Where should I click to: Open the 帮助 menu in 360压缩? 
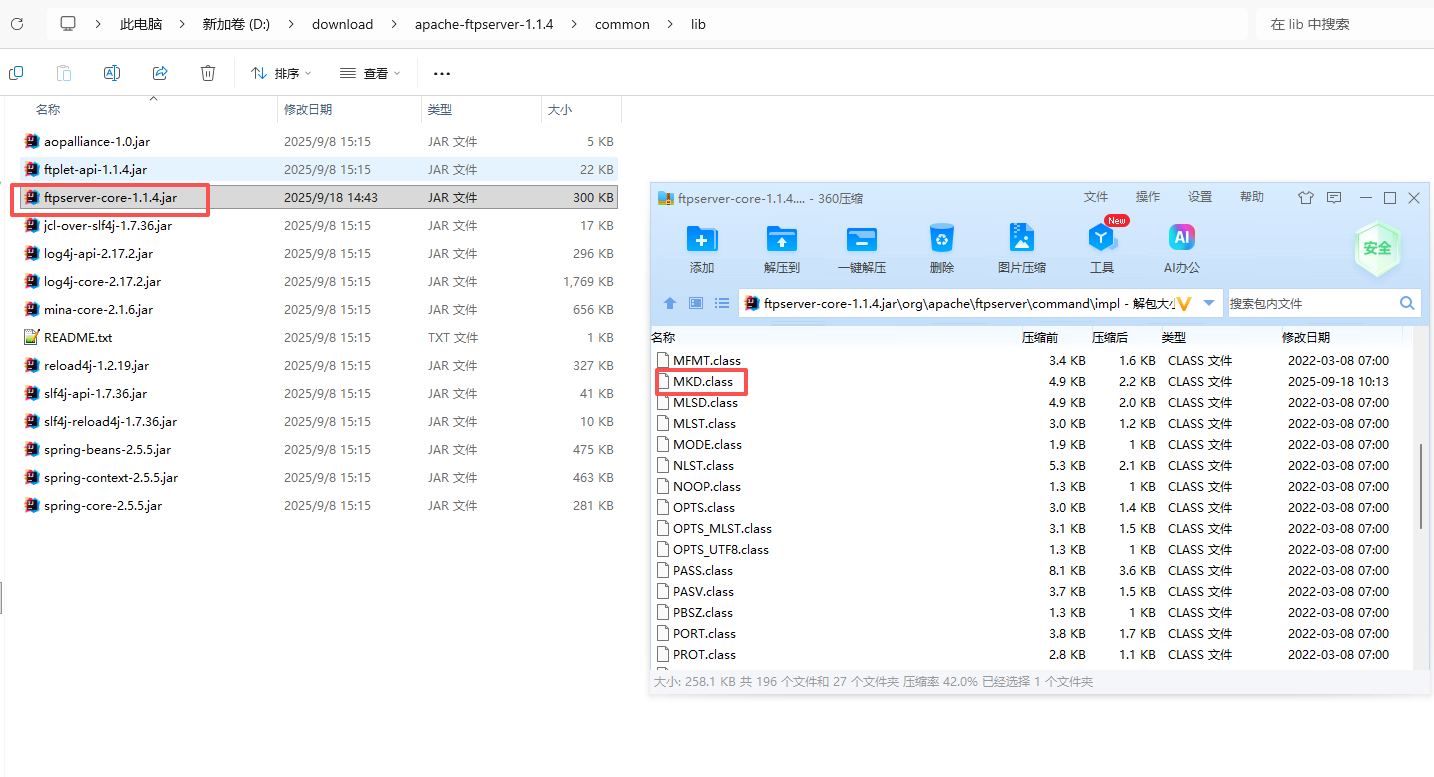pos(1251,197)
